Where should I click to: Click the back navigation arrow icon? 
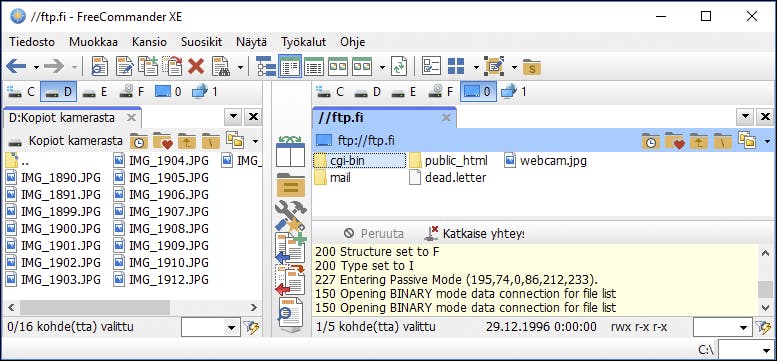tap(16, 66)
